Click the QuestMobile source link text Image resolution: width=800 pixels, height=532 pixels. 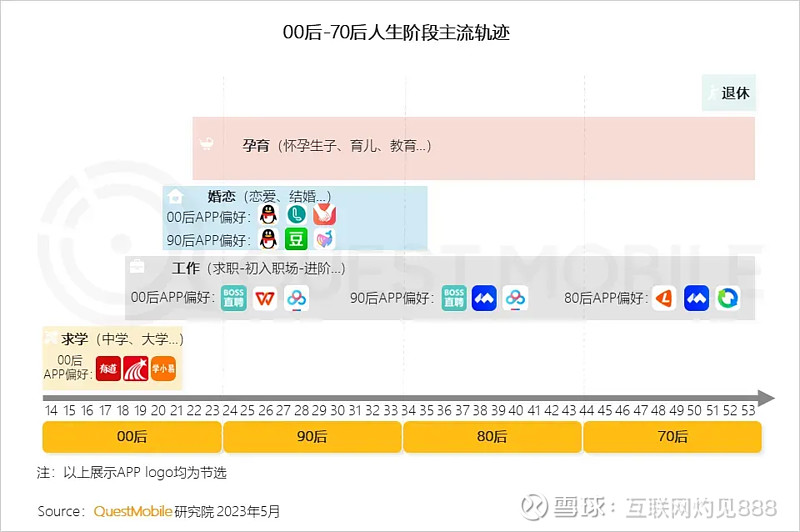(133, 511)
